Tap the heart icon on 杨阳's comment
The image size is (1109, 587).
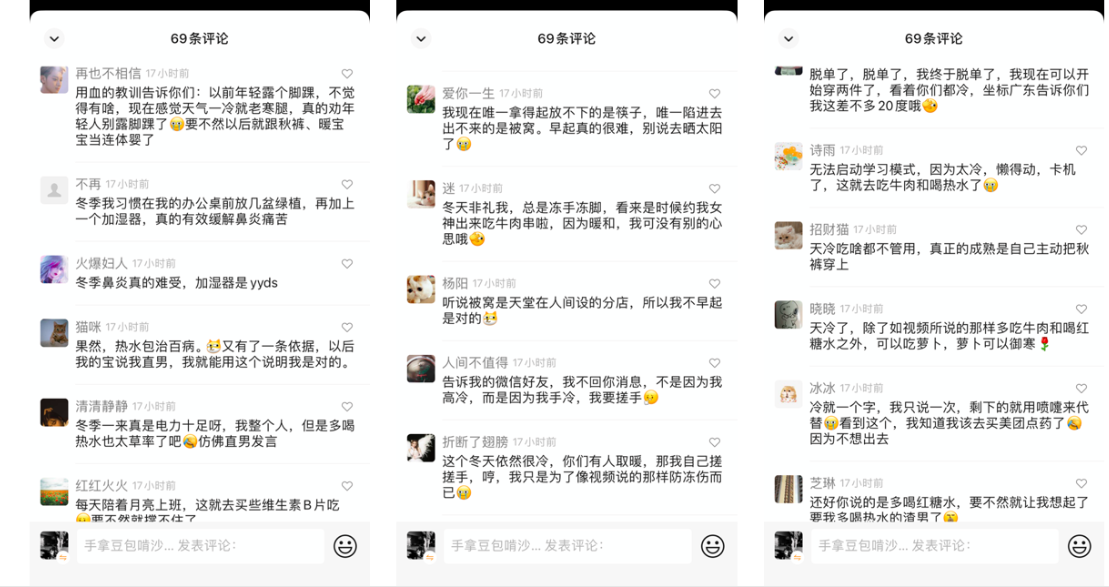pyautogui.click(x=714, y=284)
